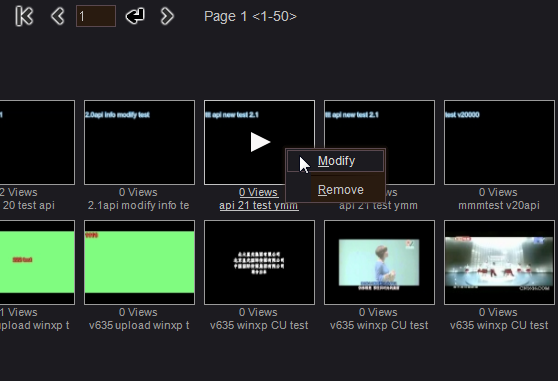Open the green thumbnail with 1 Views
558x381 pixels.
(37, 262)
